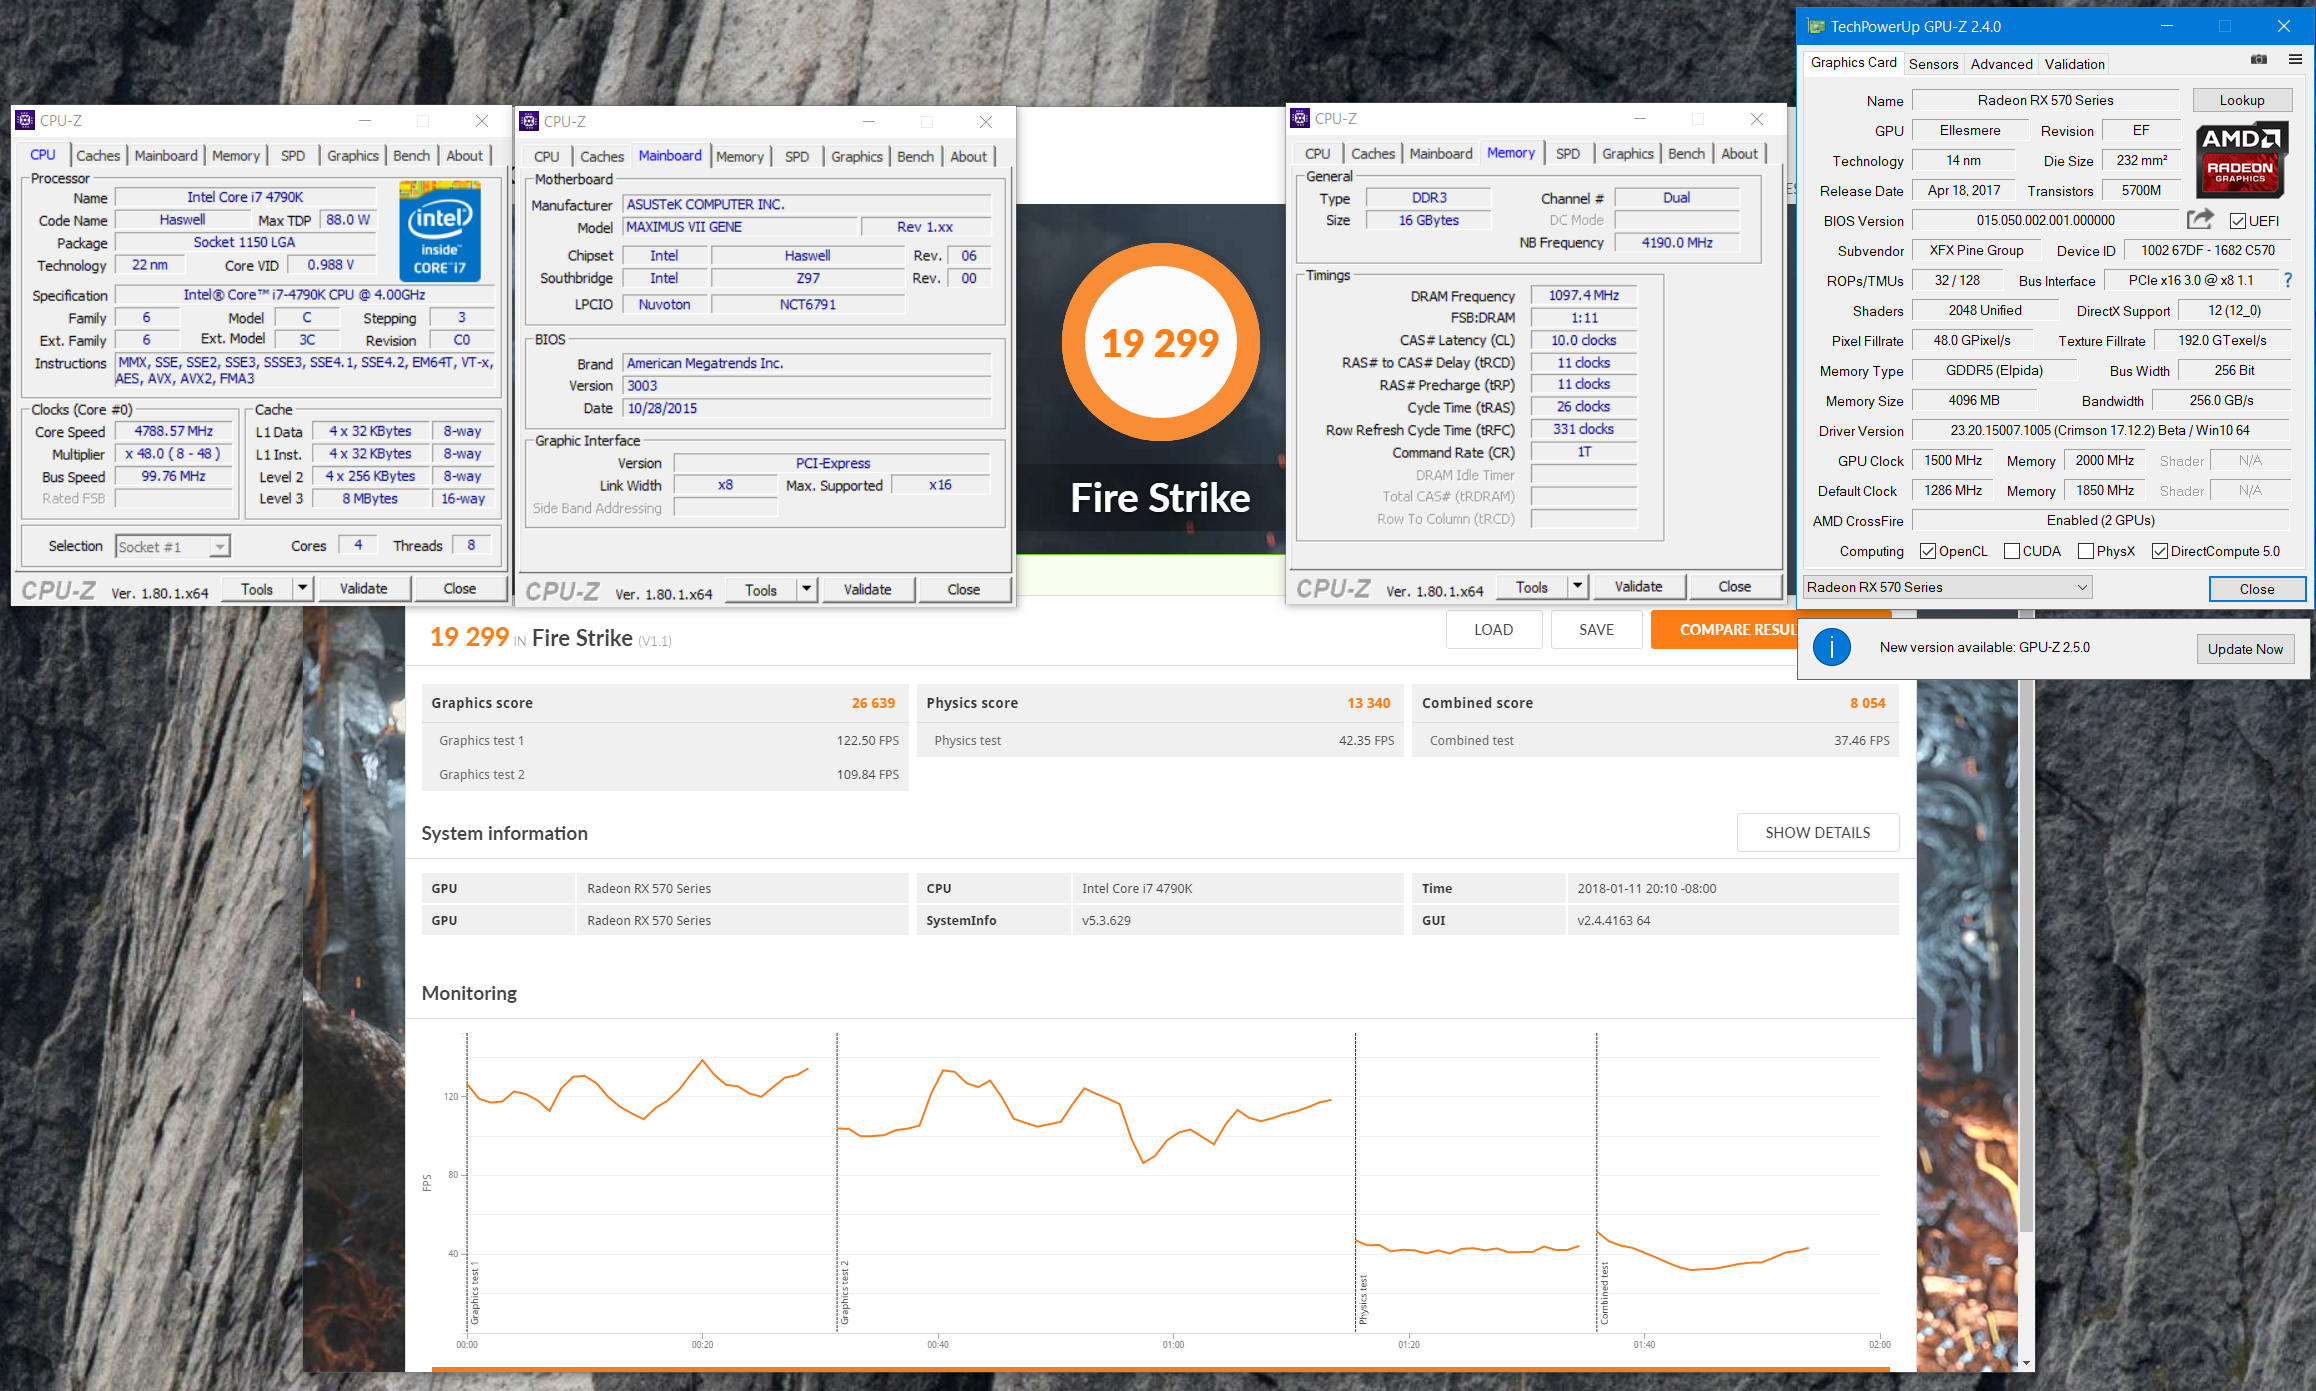Expand Tools arrow in CPU-Z Memory window

(x=1578, y=587)
